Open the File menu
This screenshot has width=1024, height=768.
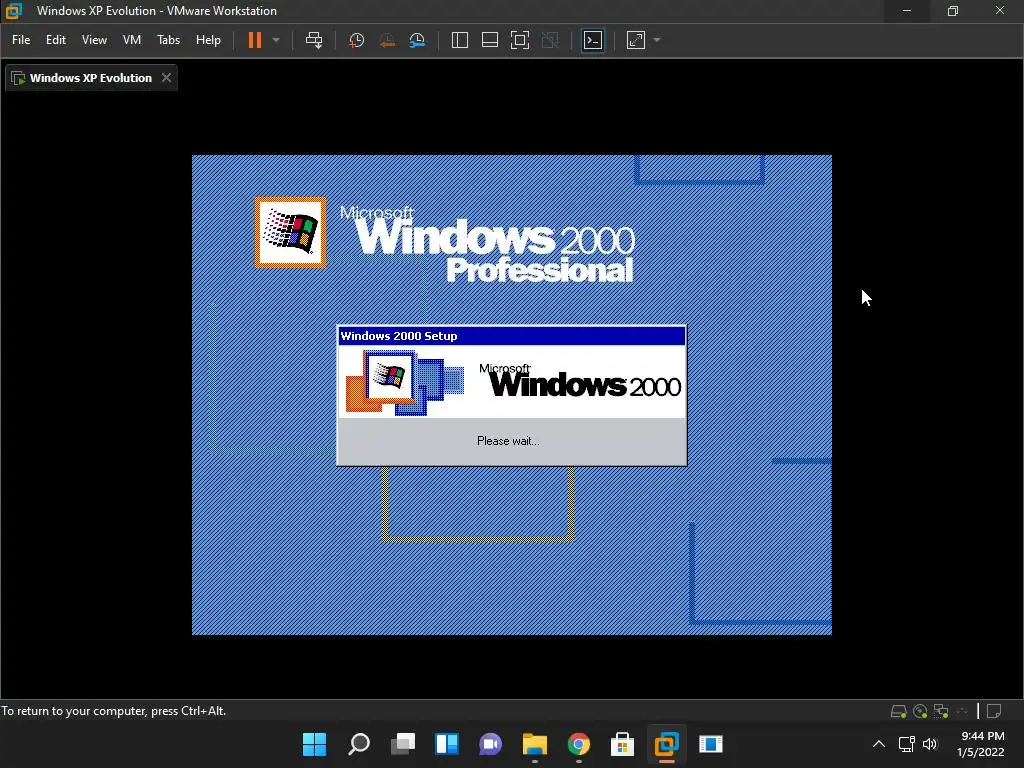pos(21,40)
